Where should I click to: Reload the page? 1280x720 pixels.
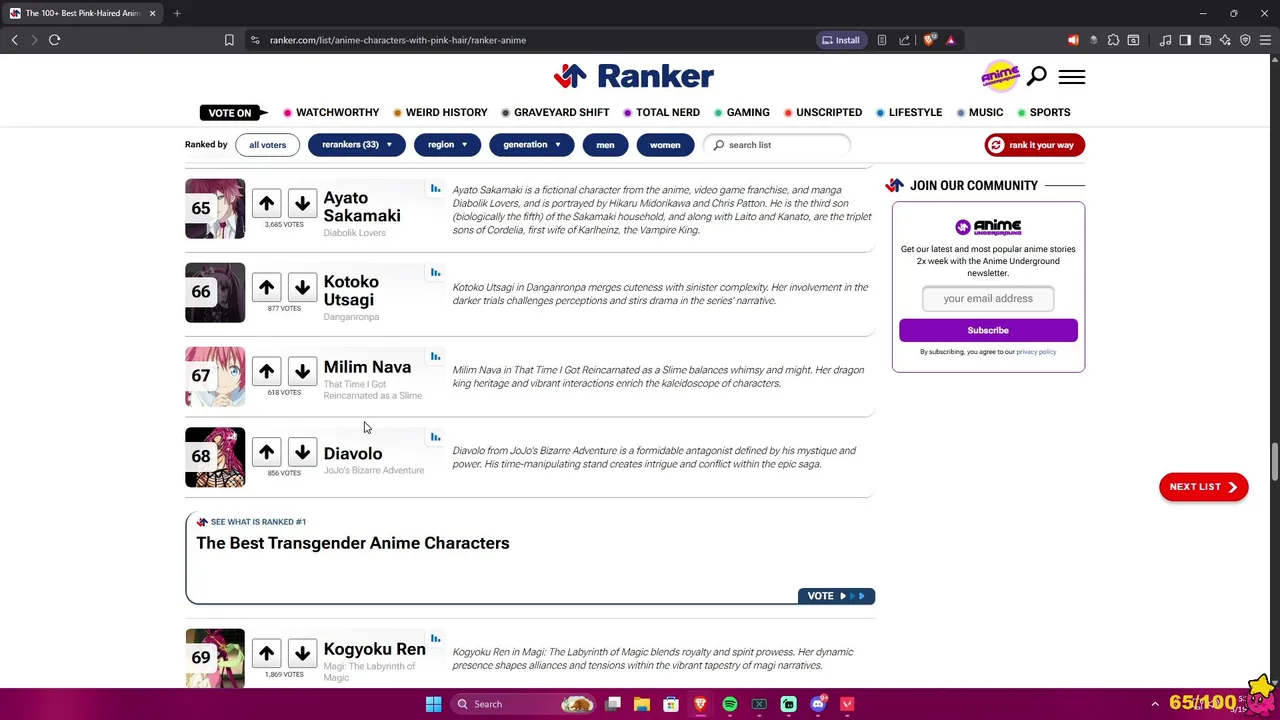tap(54, 40)
